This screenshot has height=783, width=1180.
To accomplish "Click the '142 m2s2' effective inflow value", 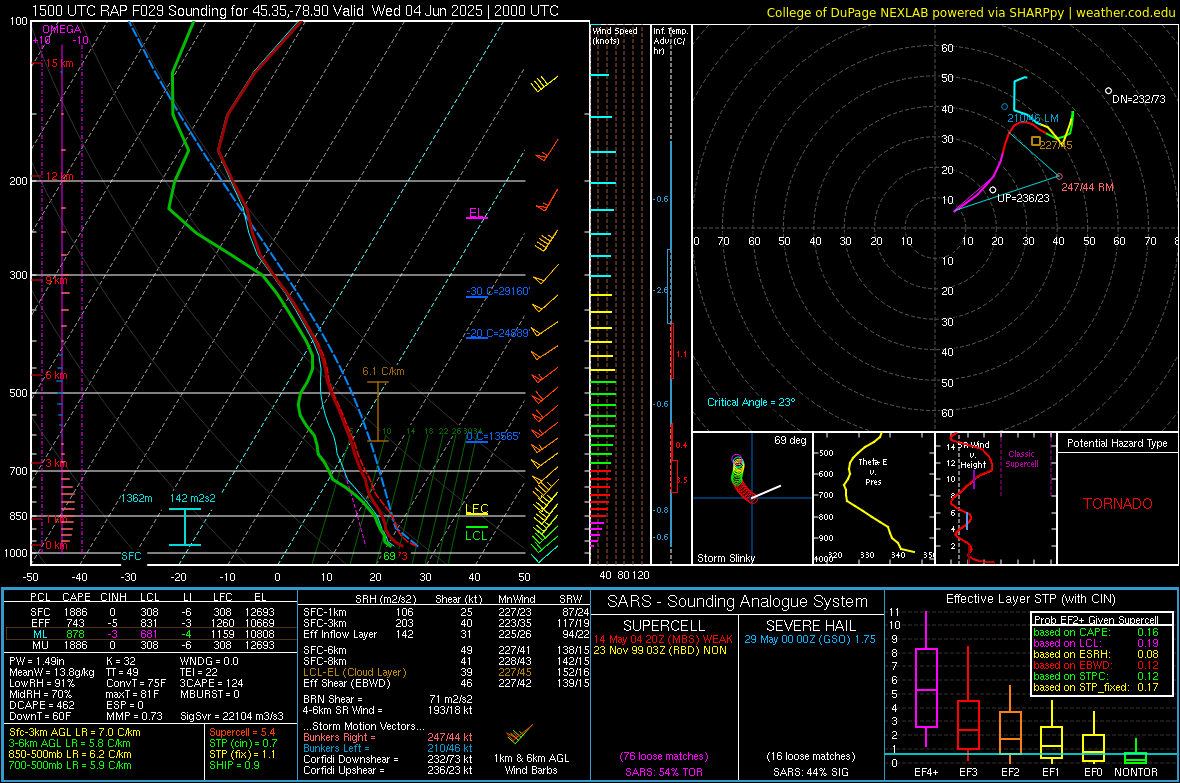I will click(193, 498).
